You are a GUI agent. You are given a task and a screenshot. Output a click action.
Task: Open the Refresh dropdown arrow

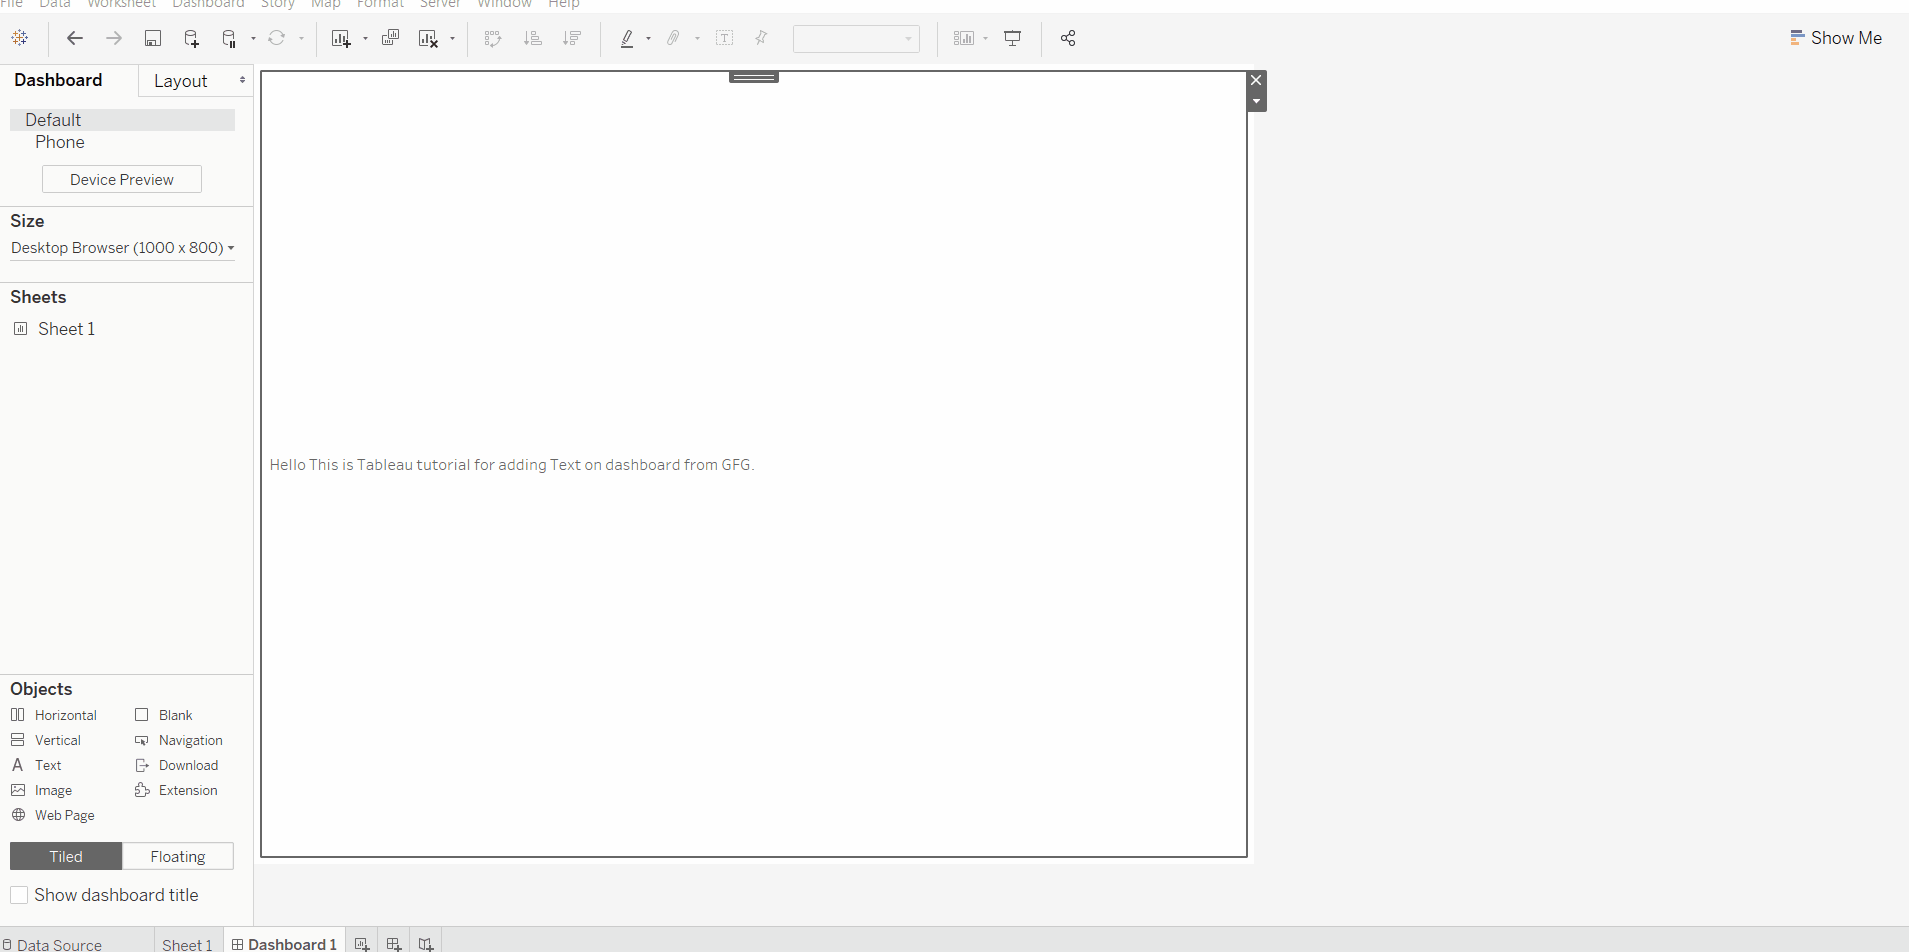[x=301, y=39]
